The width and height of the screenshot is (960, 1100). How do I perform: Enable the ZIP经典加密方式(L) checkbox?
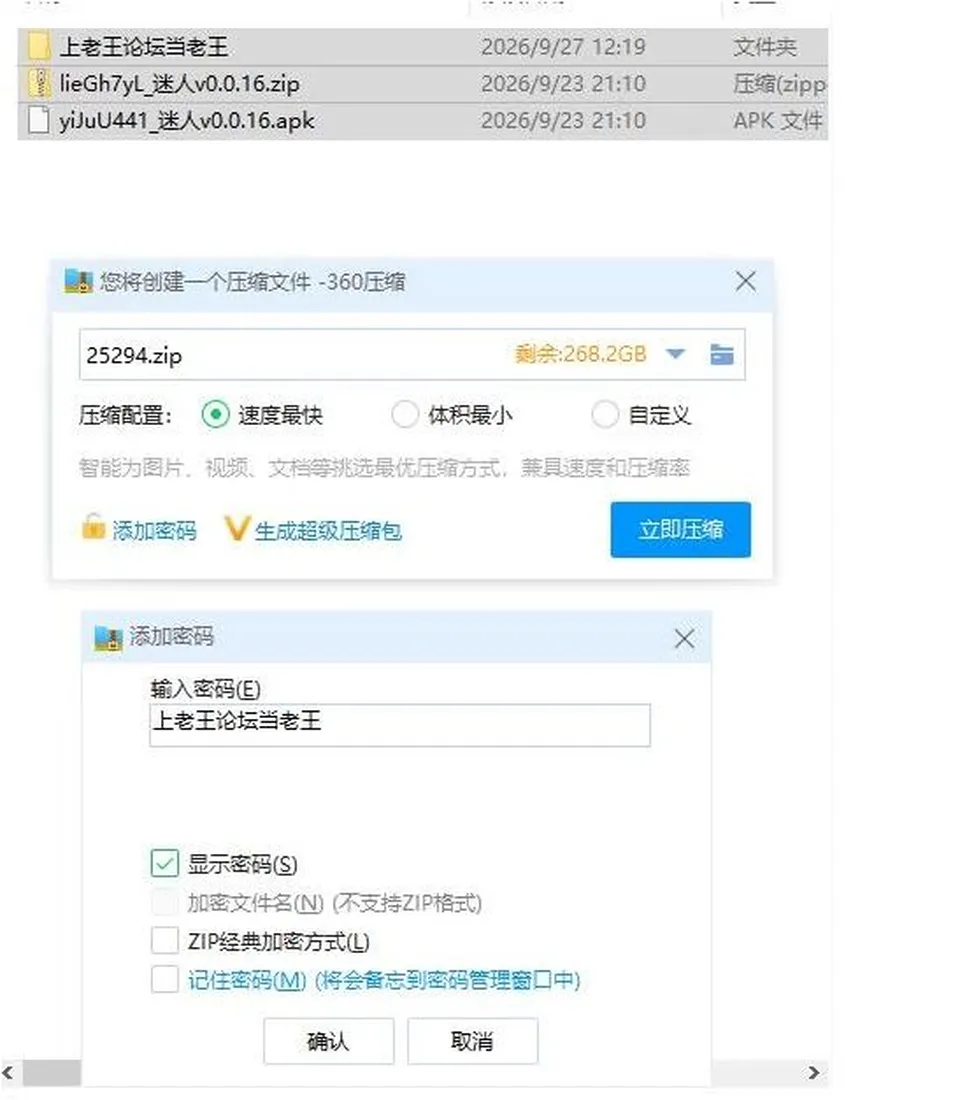[165, 940]
